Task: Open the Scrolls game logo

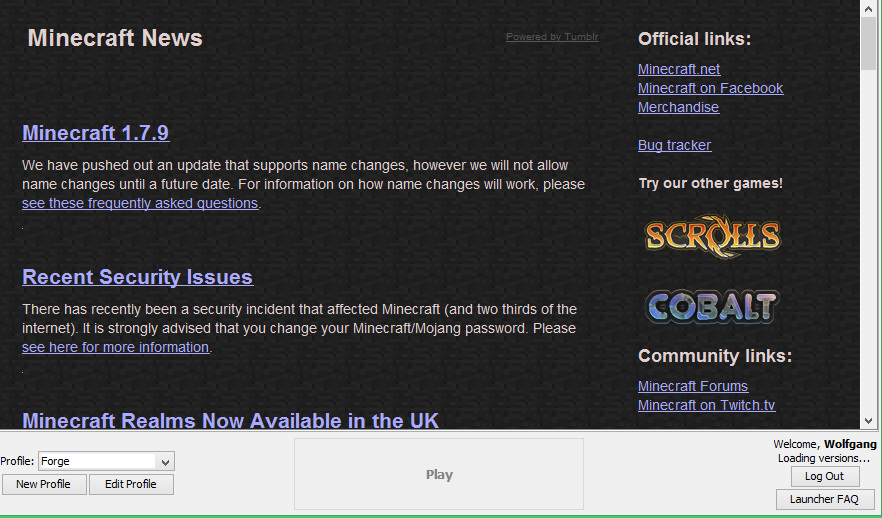Action: click(713, 236)
